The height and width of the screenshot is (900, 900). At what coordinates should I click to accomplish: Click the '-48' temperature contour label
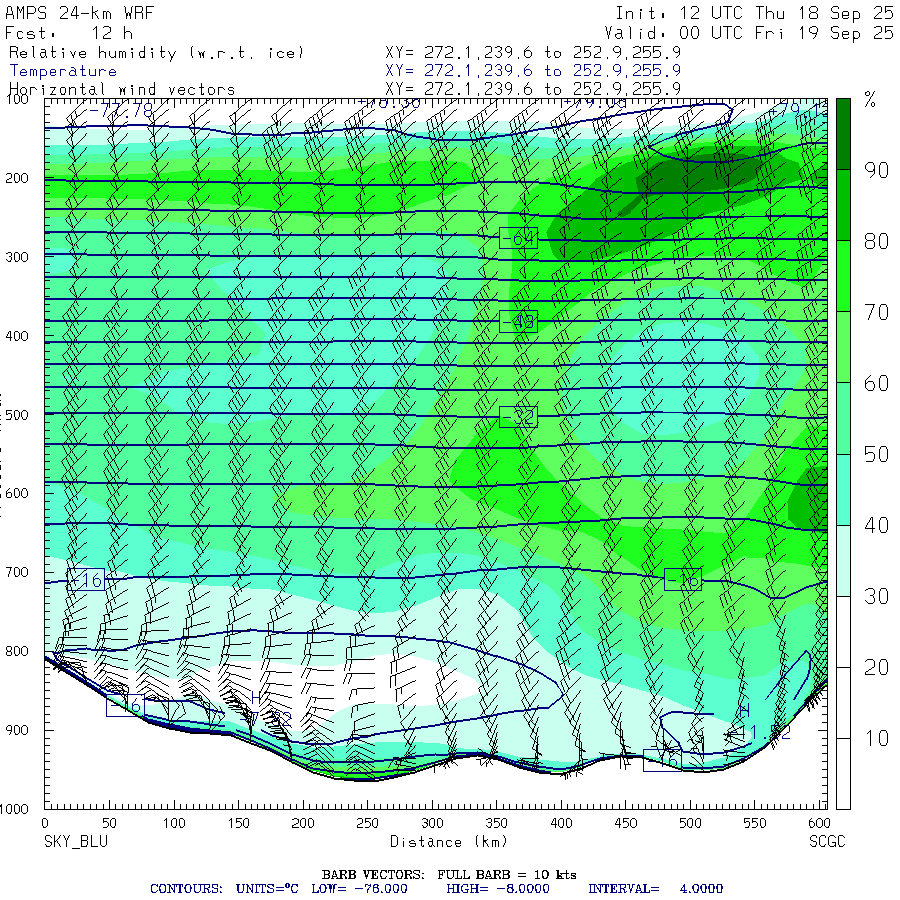pyautogui.click(x=518, y=321)
